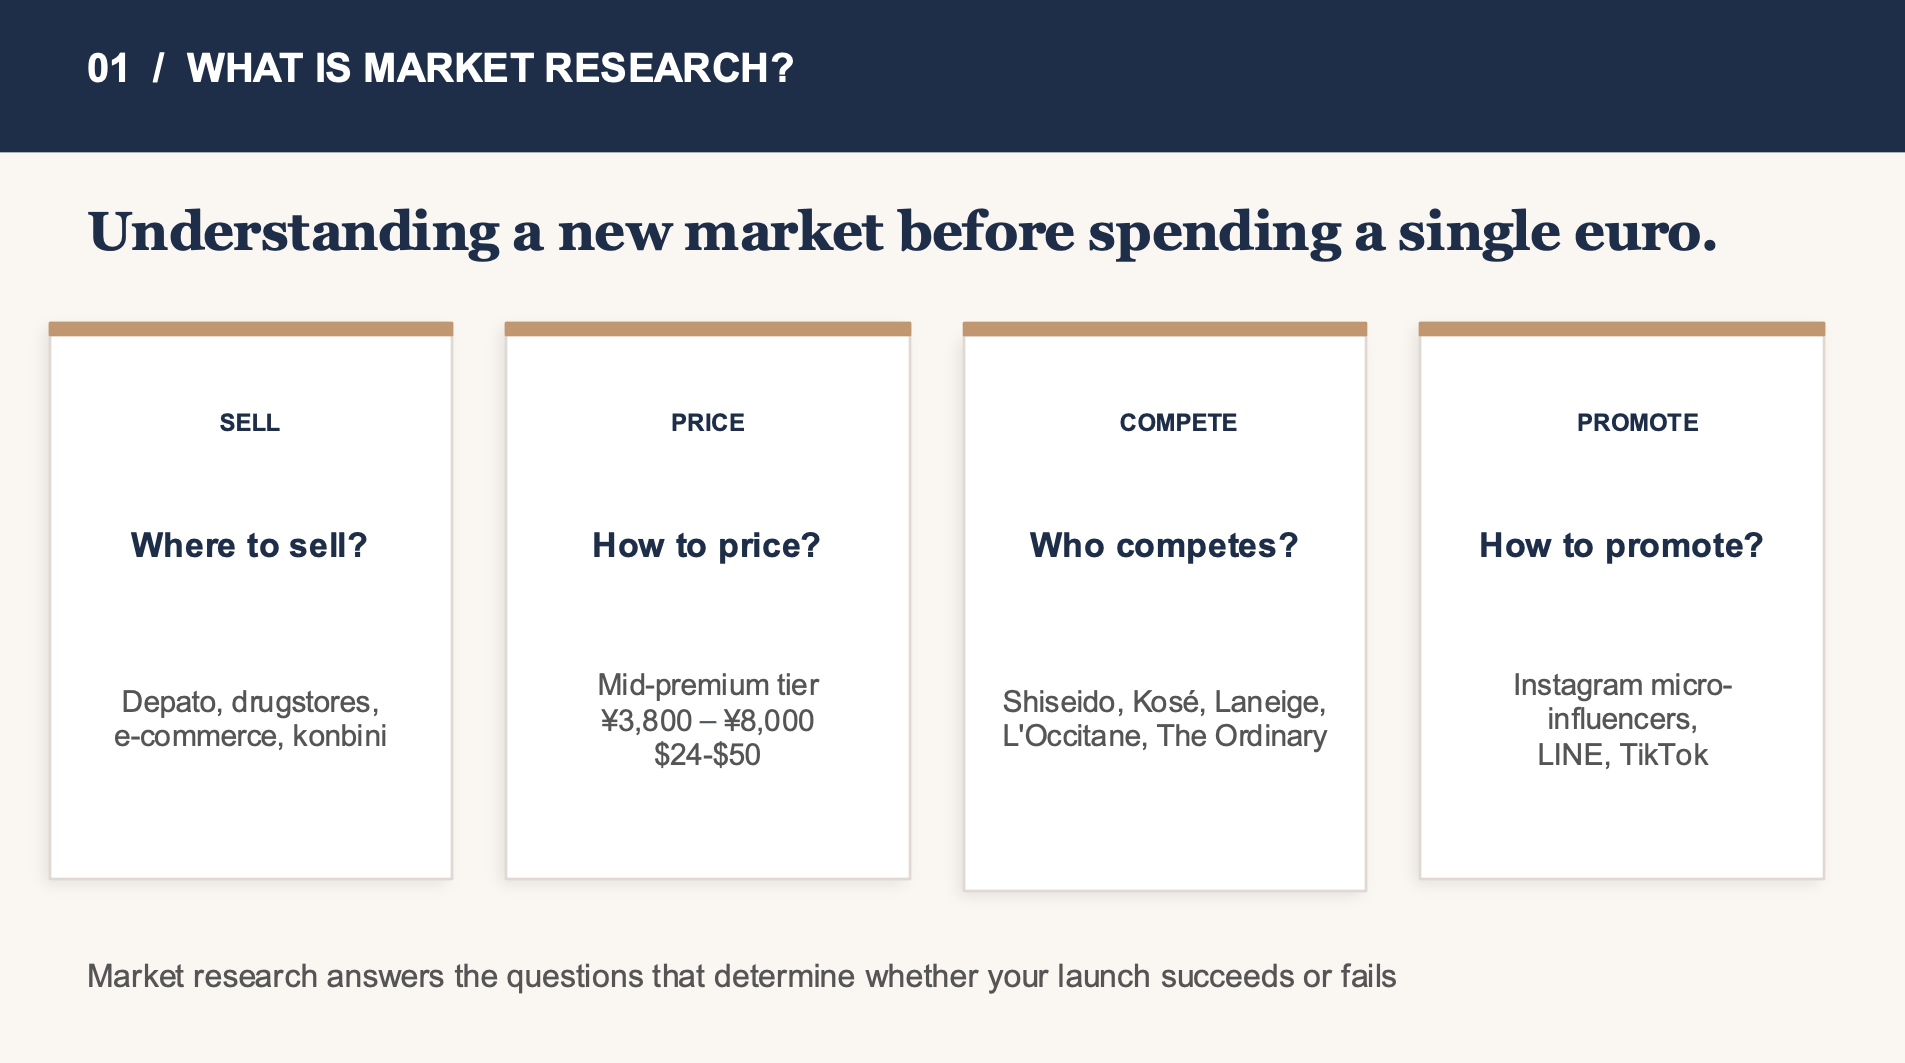The height and width of the screenshot is (1063, 1905).
Task: Select the '01' section number in header
Action: tap(108, 68)
